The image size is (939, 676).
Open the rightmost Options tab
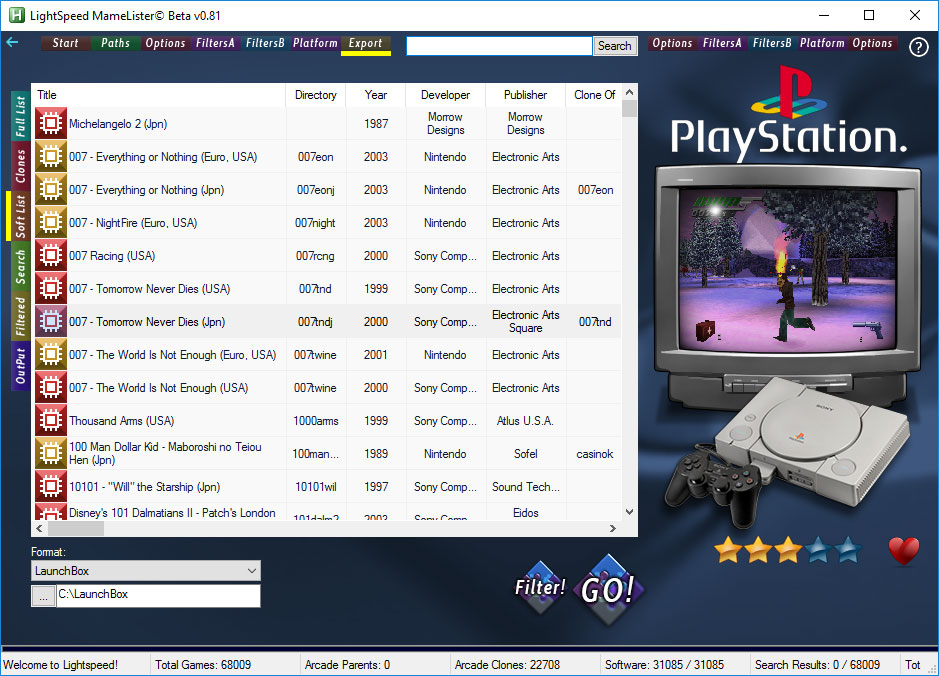click(x=873, y=43)
